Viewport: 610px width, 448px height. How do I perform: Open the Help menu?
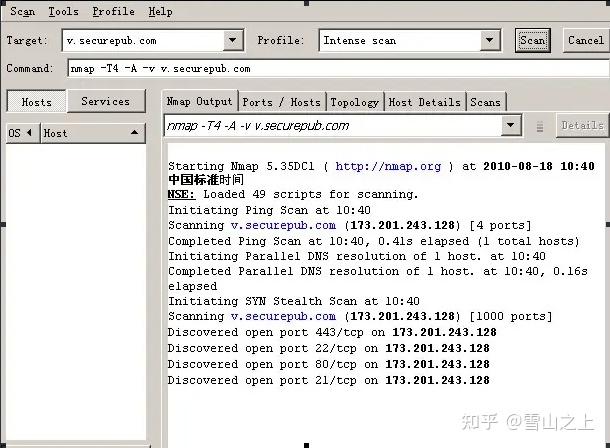coord(160,12)
